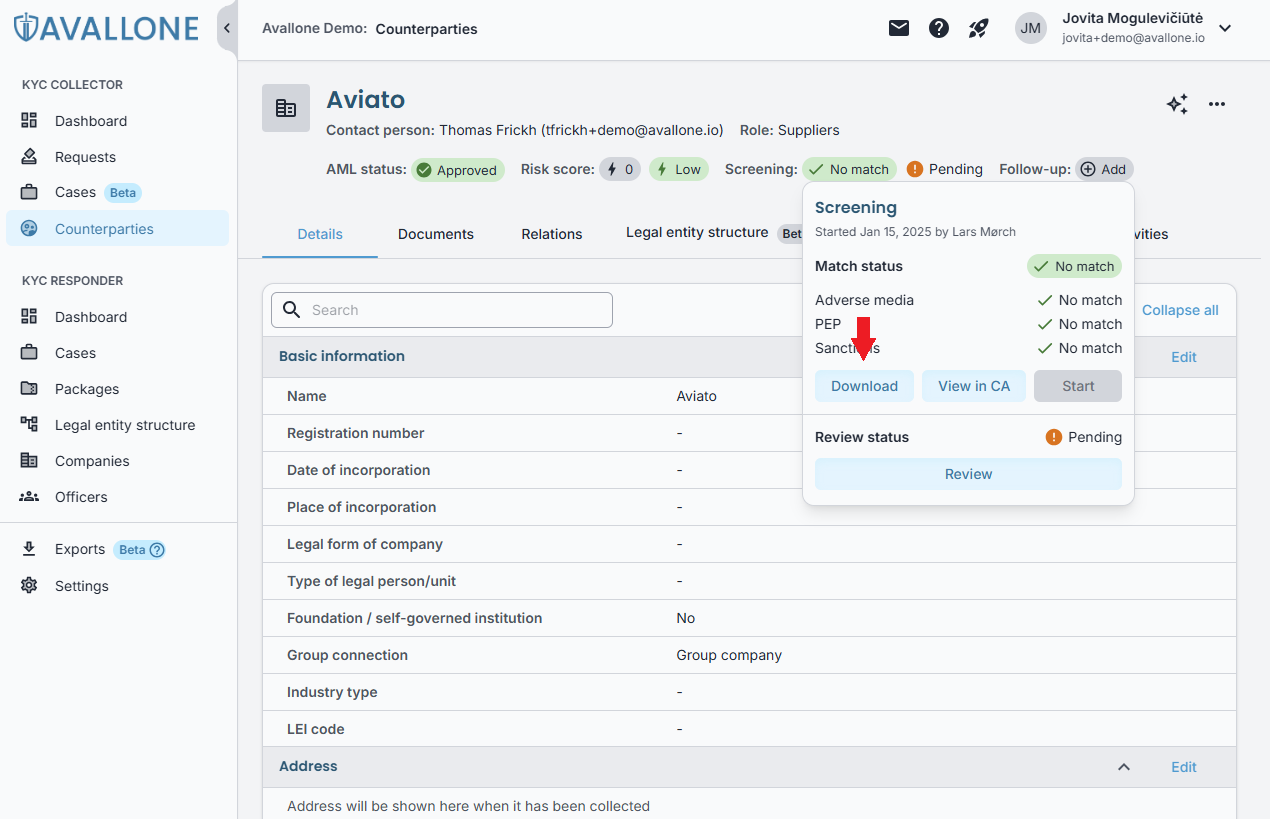Viewport: 1270px width, 819px height.
Task: Click the Breadcrumb Counterparties text
Action: click(x=426, y=29)
